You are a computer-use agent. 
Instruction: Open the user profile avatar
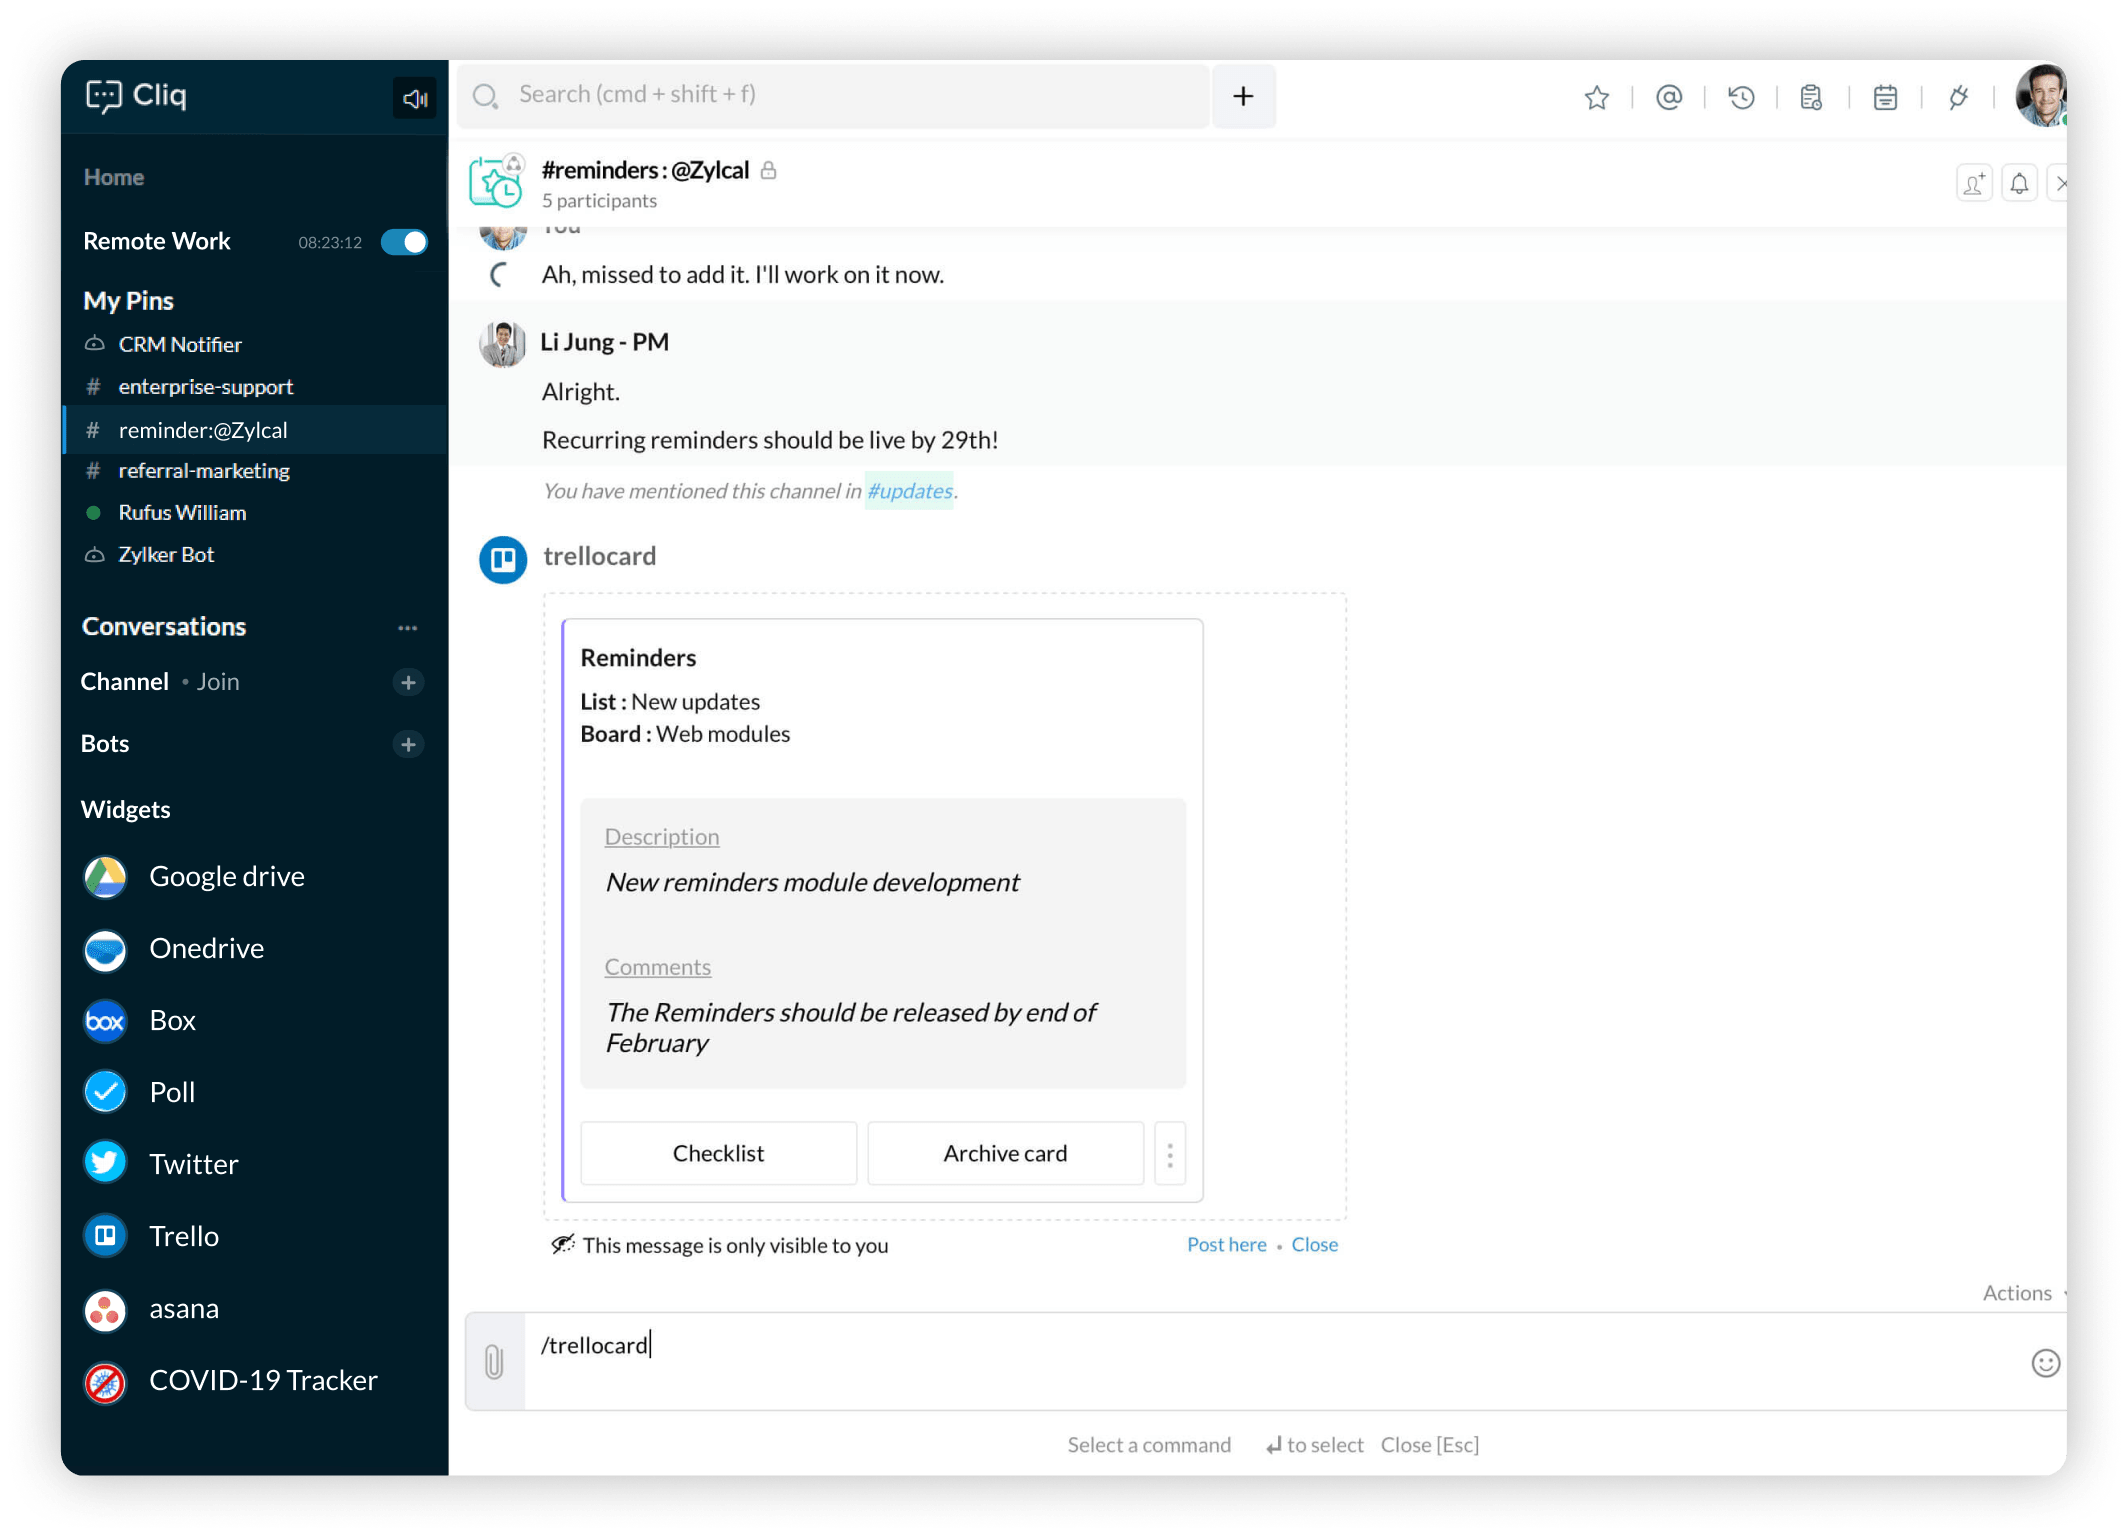(2041, 97)
